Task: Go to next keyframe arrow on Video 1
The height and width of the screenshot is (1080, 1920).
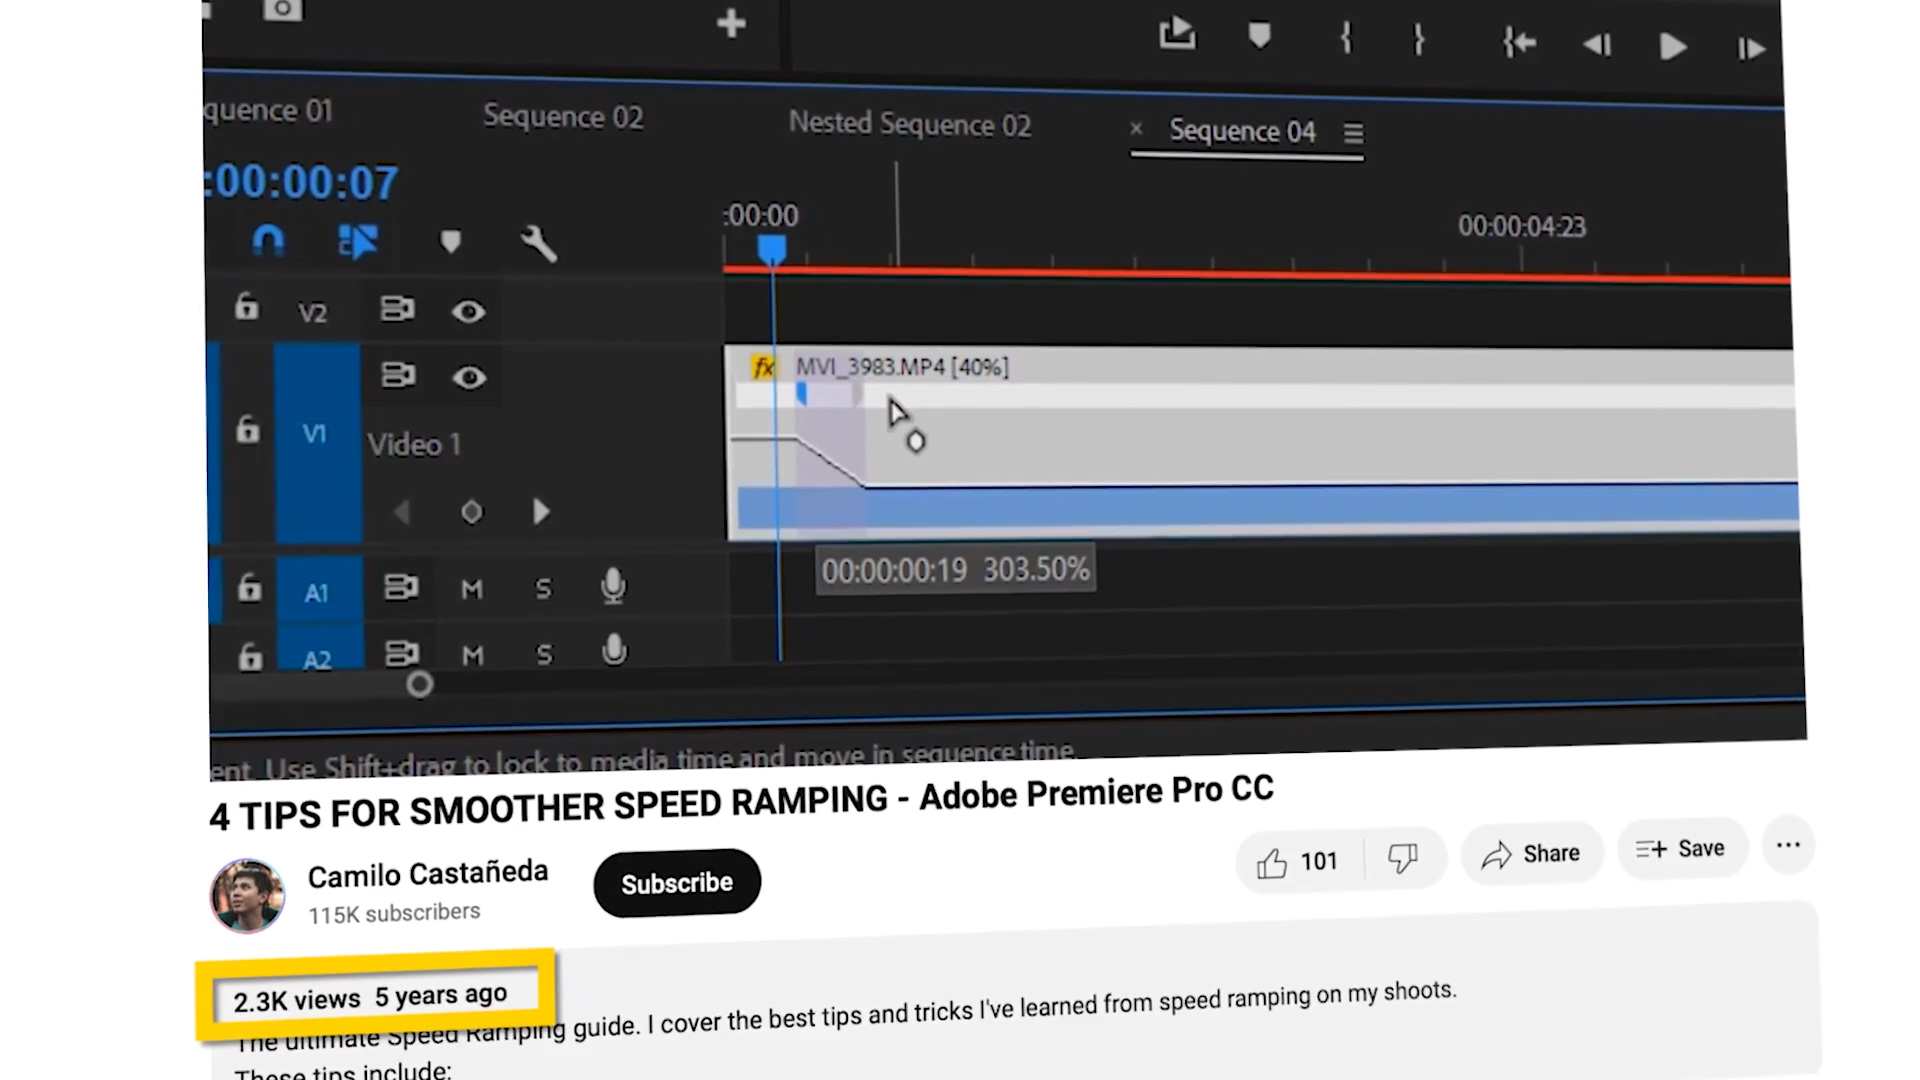Action: [541, 512]
